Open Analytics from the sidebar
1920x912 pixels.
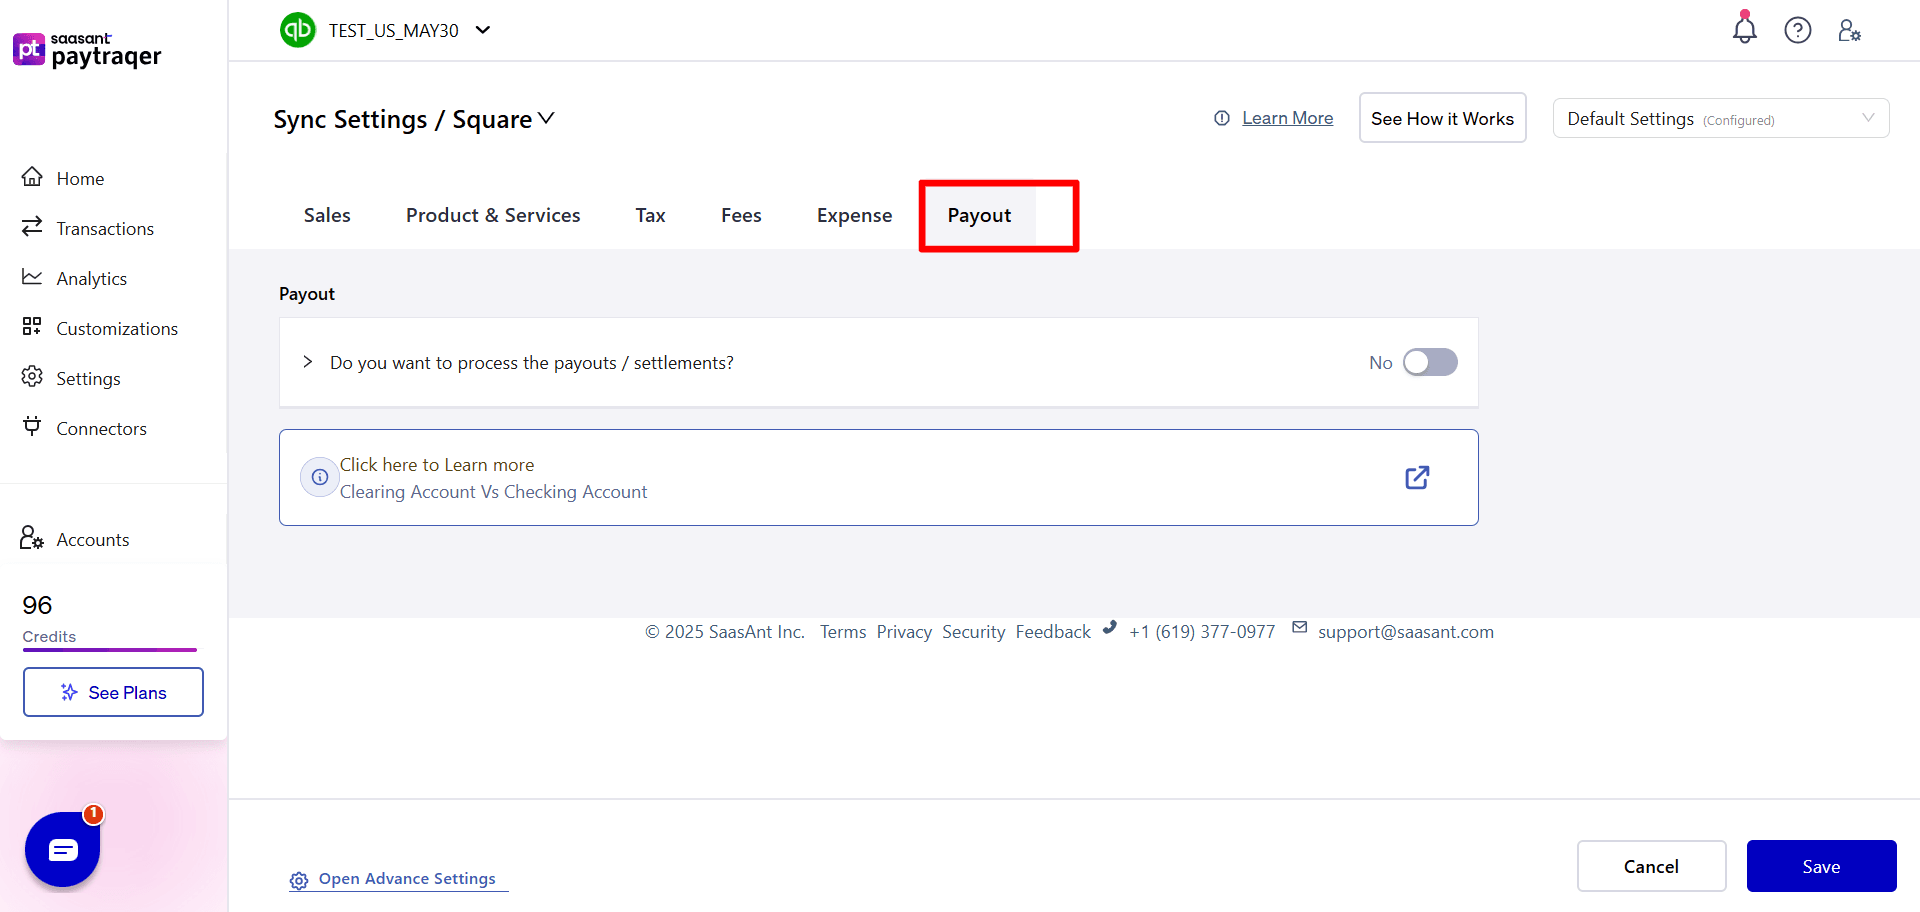coord(31,277)
